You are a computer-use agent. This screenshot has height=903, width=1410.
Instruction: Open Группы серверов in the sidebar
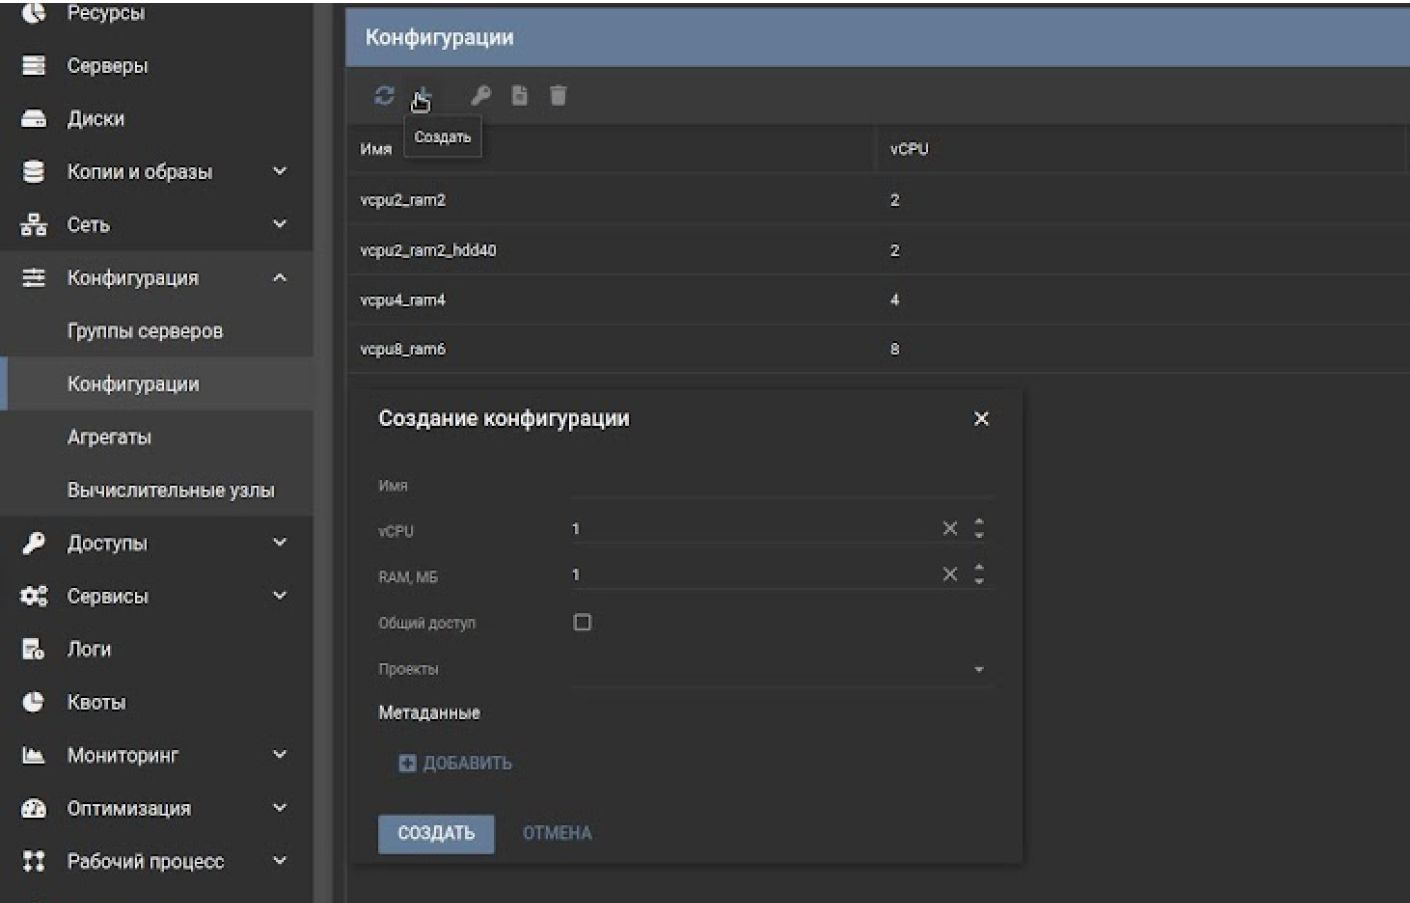coord(145,330)
